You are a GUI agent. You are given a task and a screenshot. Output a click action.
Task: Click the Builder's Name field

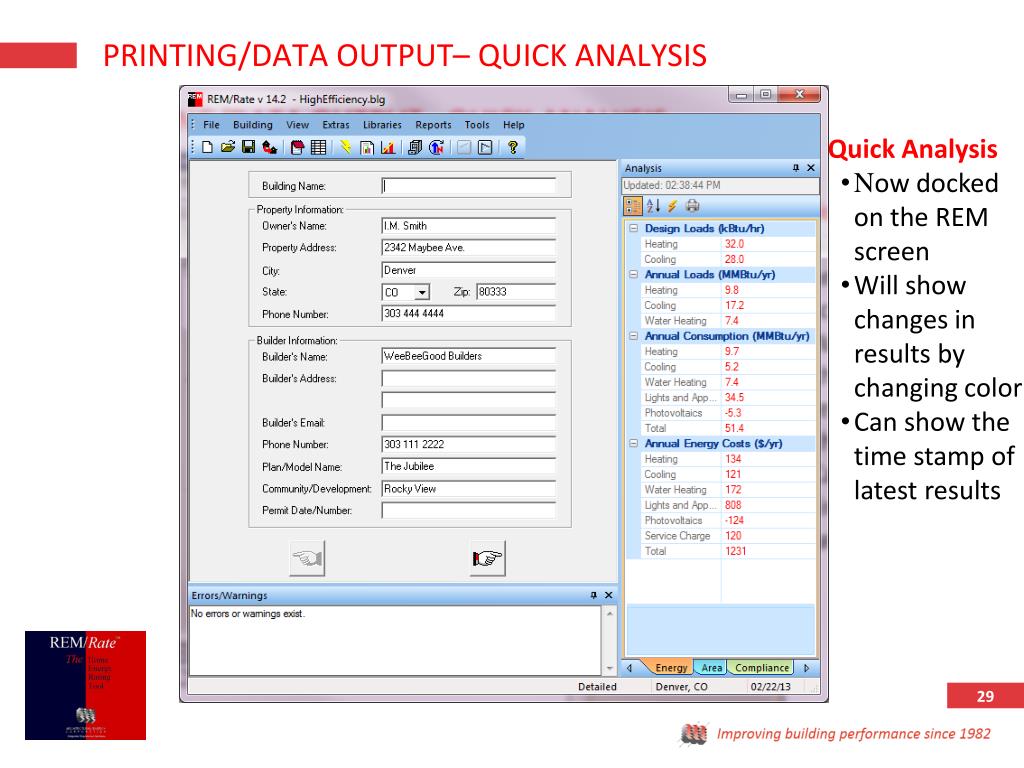468,356
